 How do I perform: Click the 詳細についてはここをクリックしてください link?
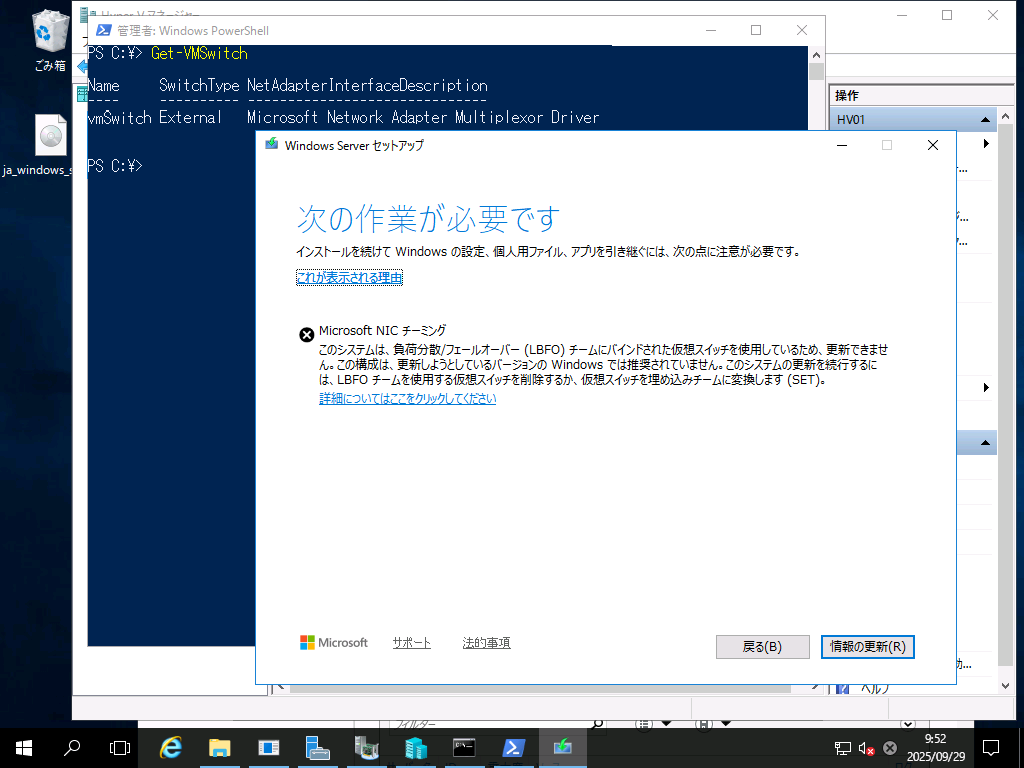click(408, 398)
